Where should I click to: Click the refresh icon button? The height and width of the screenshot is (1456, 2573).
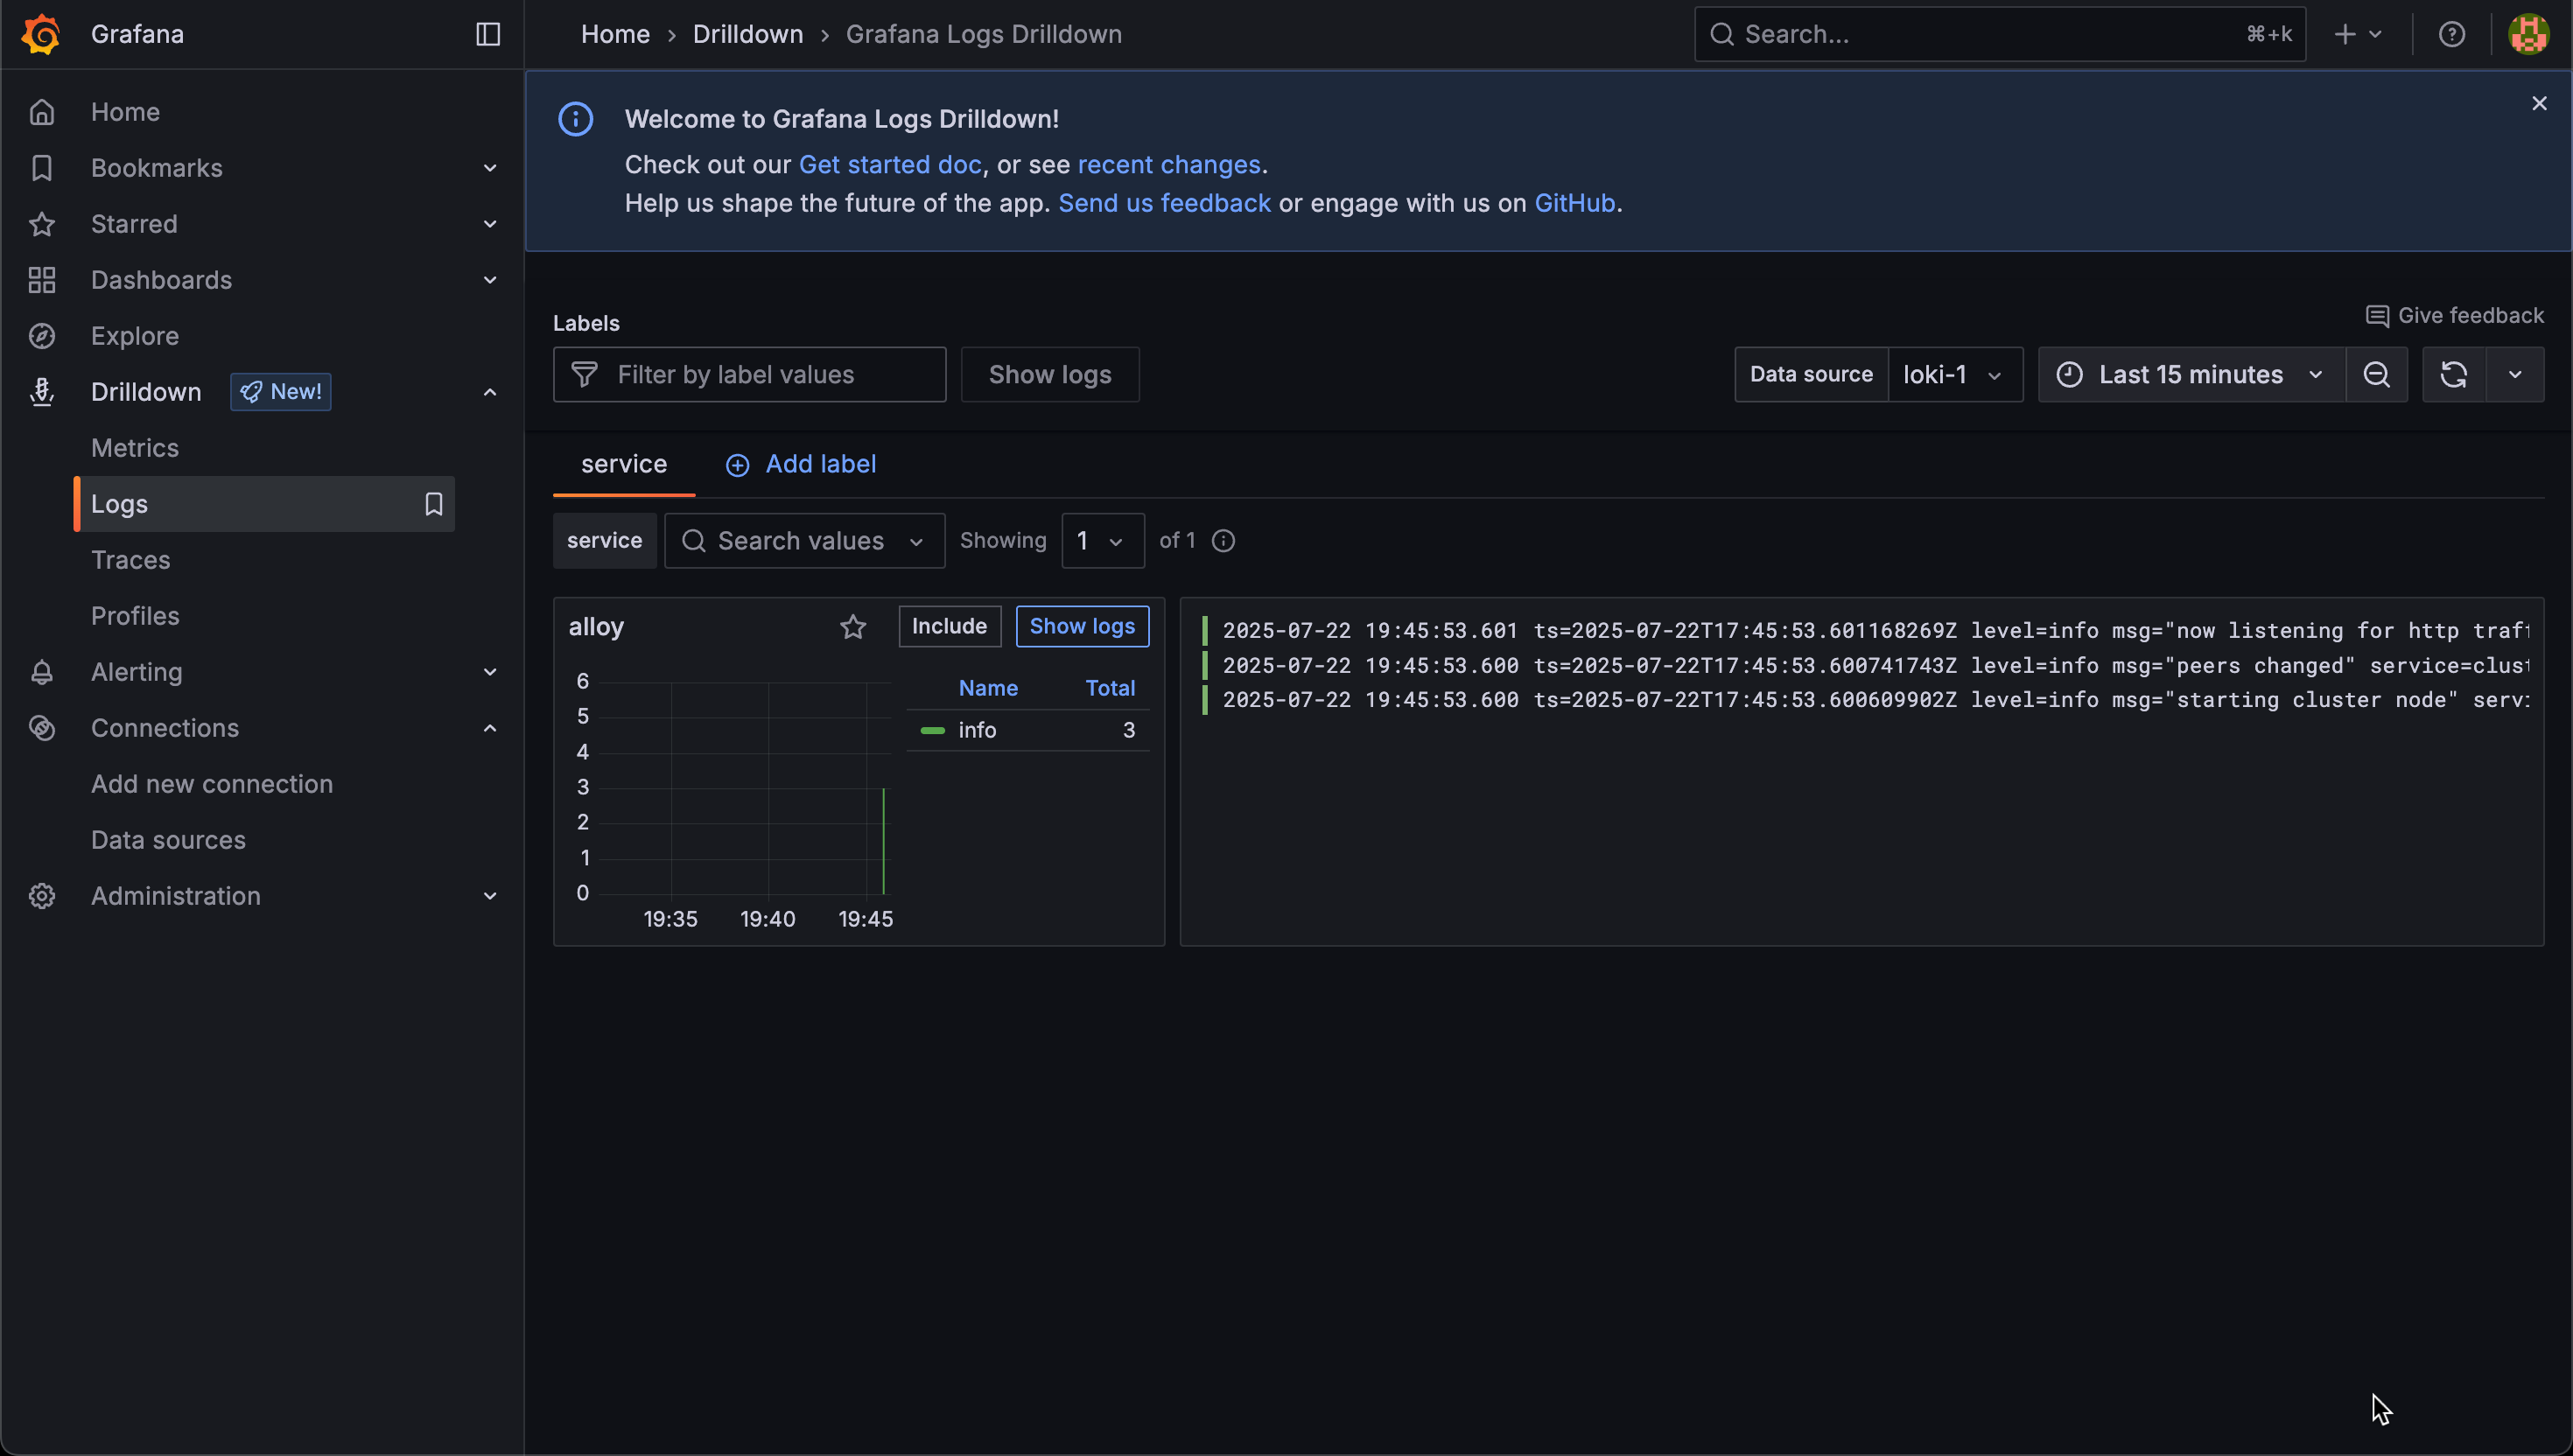point(2454,374)
